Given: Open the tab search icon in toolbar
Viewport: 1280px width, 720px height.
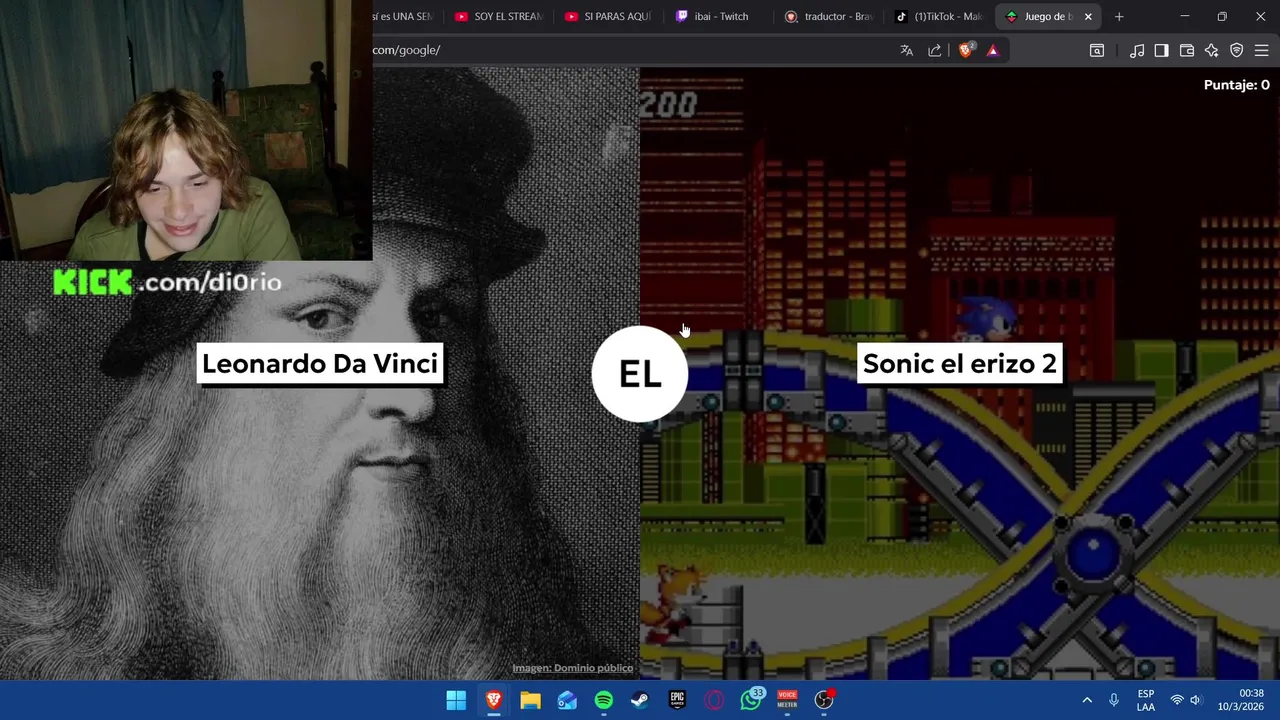Looking at the screenshot, I should 1097,50.
